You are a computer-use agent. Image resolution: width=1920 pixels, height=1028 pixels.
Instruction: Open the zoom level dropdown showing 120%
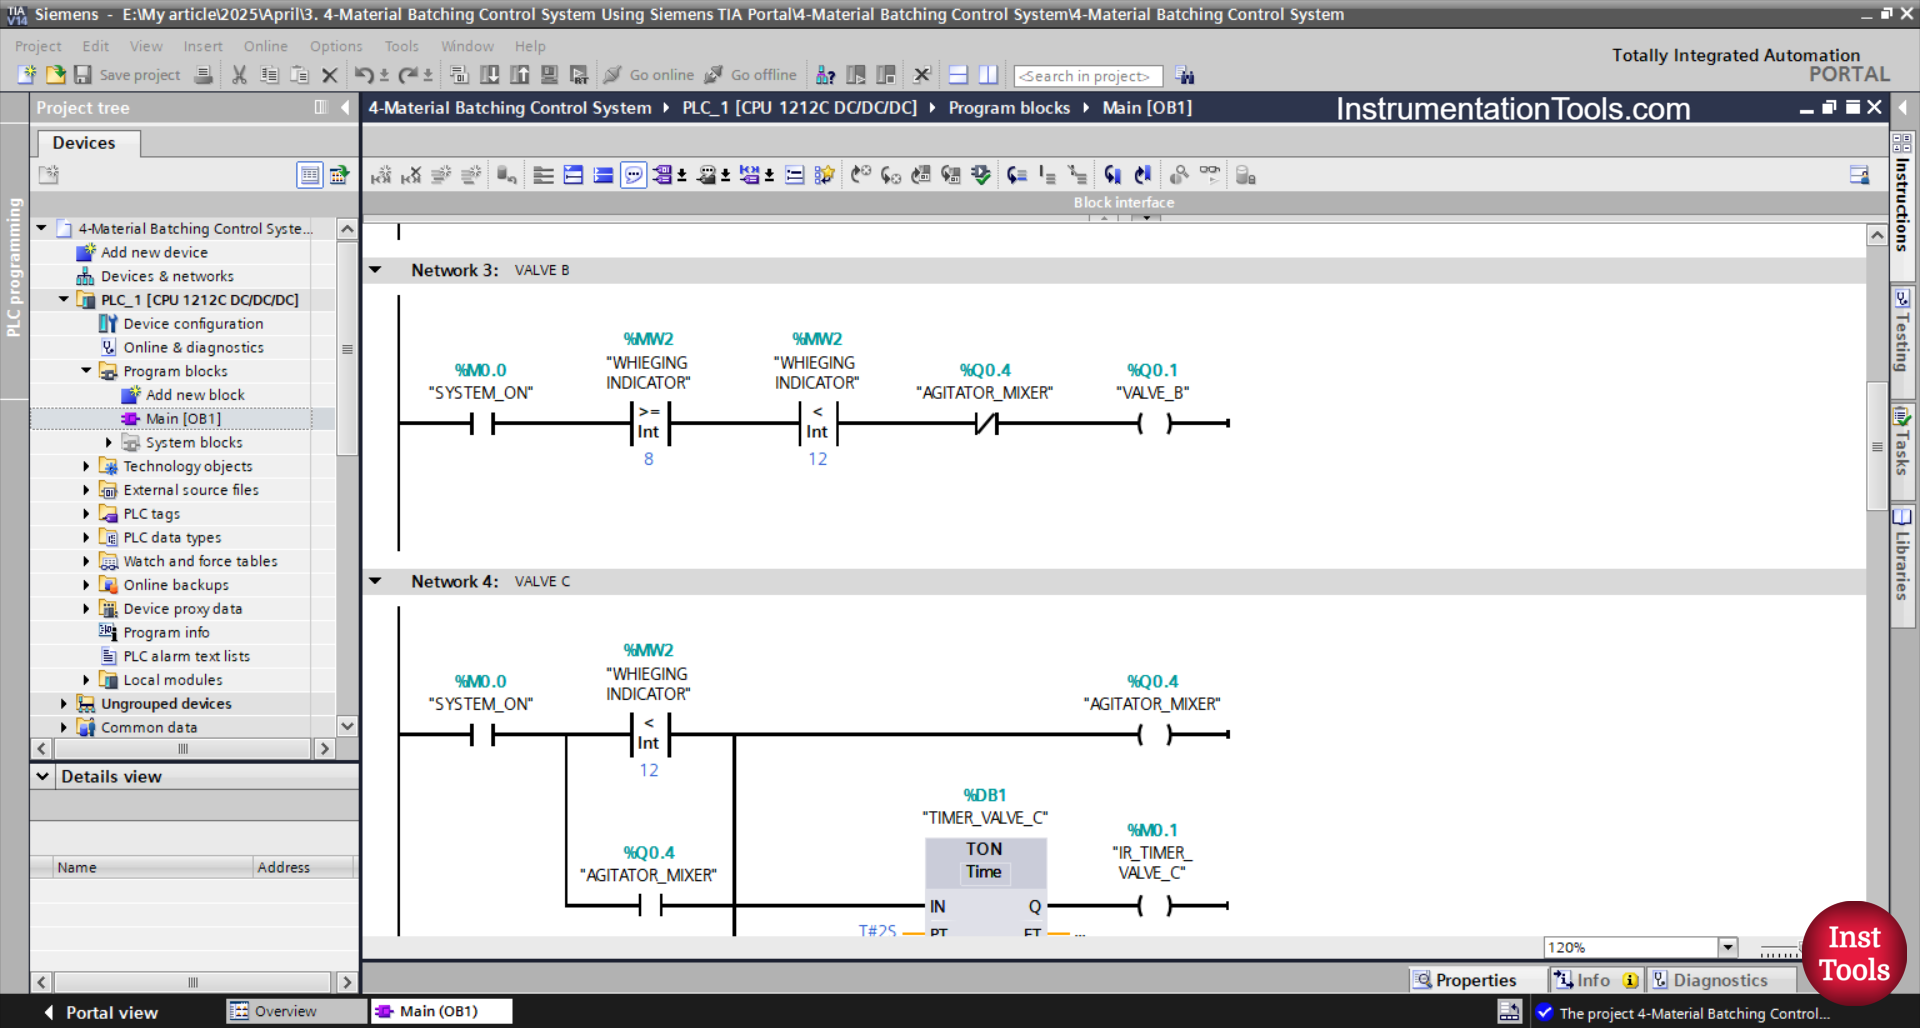(1727, 947)
